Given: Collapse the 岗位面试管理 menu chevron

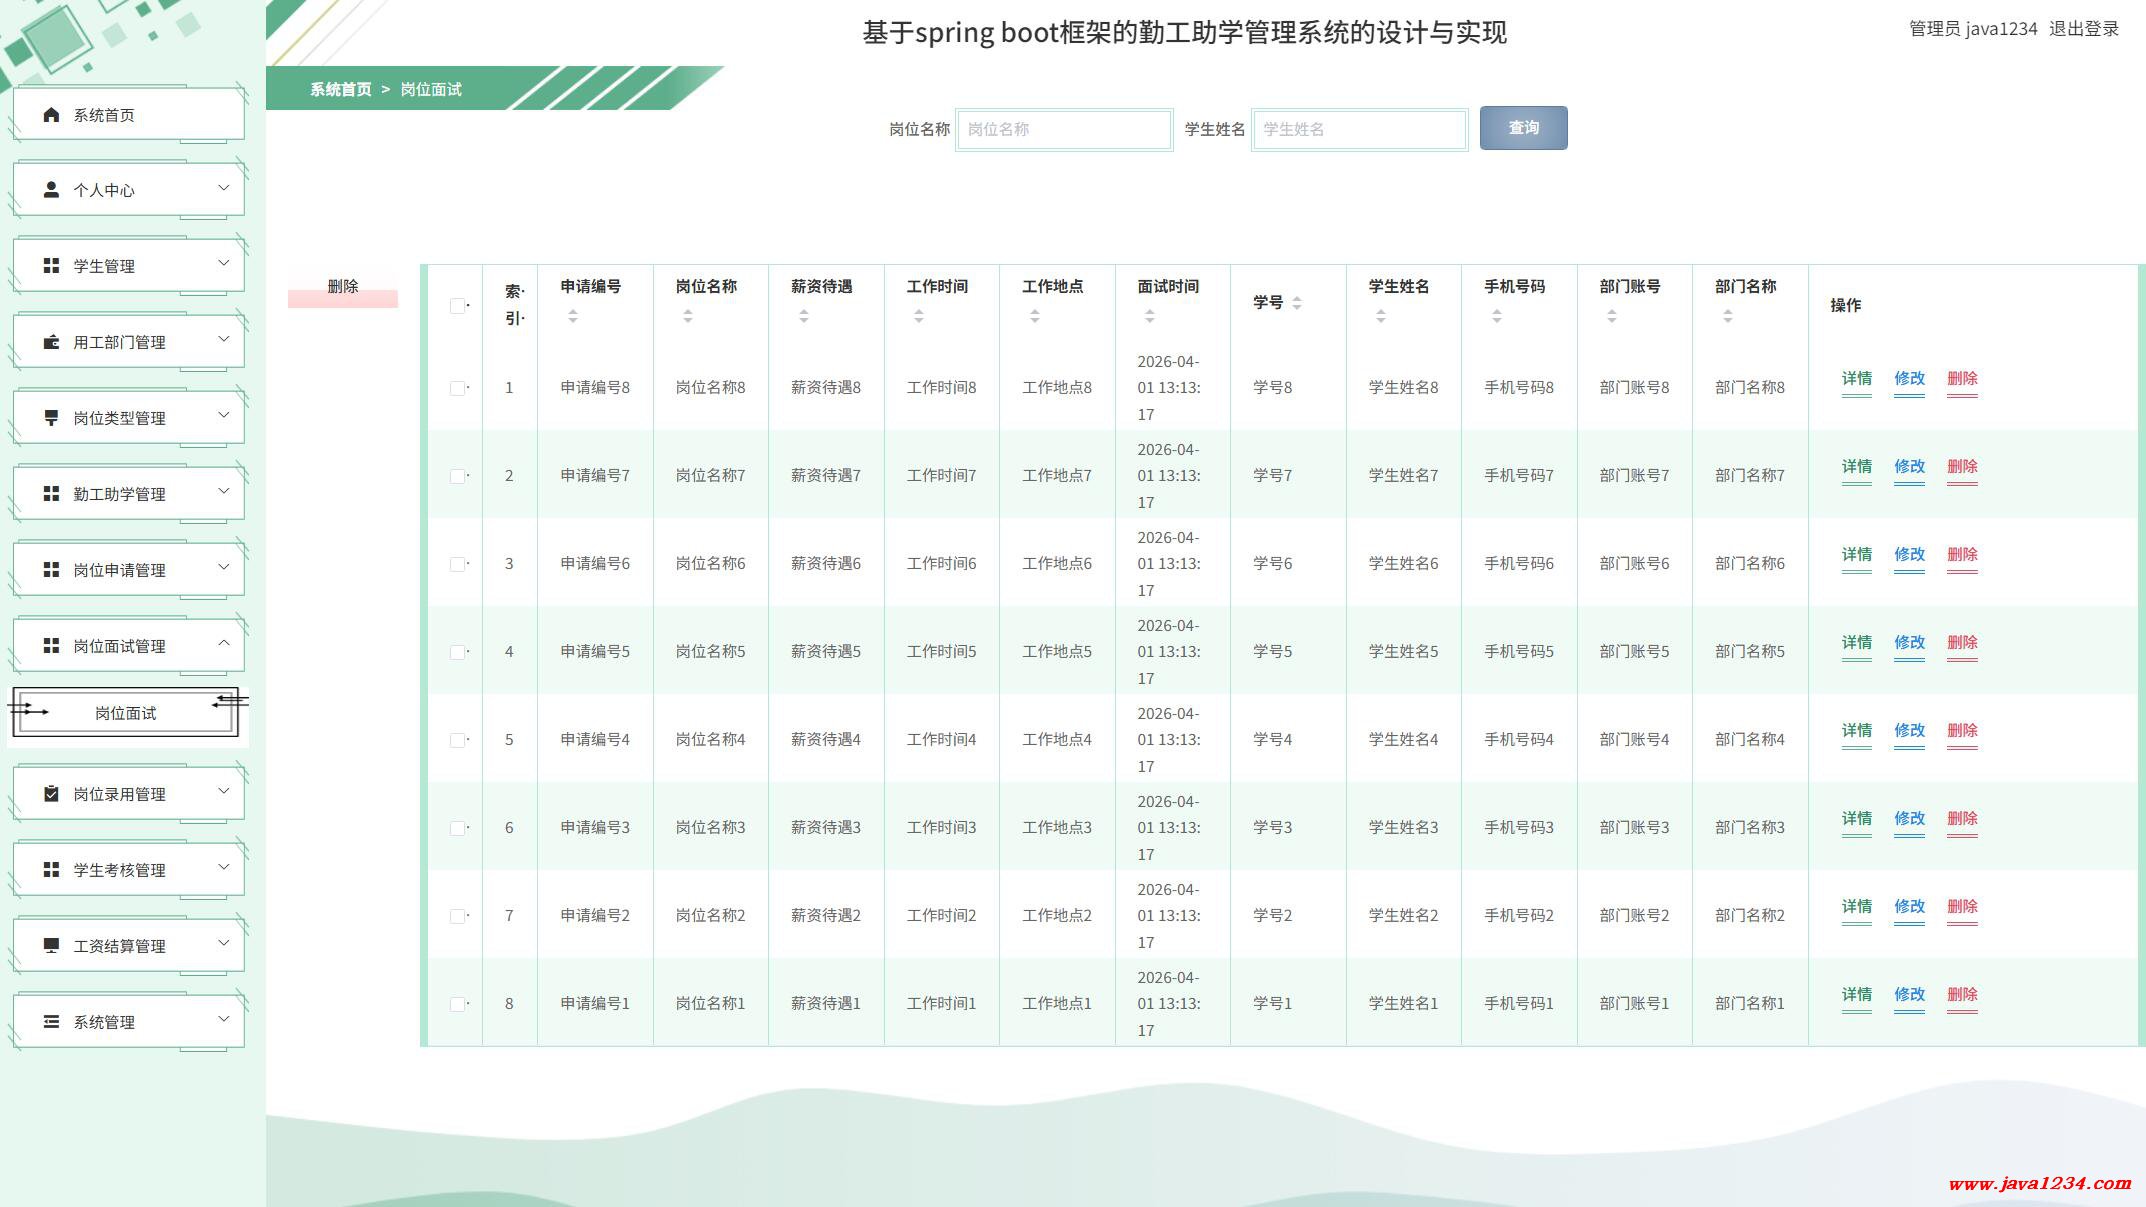Looking at the screenshot, I should pos(224,644).
